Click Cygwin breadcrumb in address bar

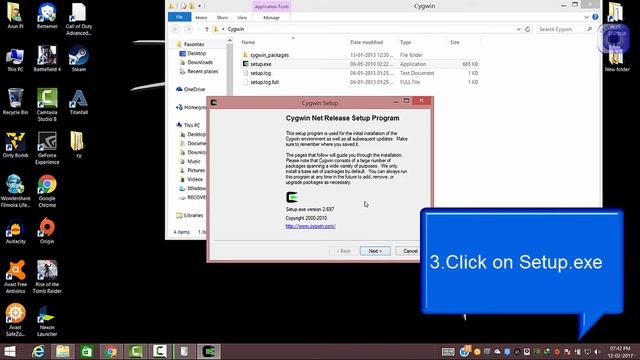tap(236, 29)
